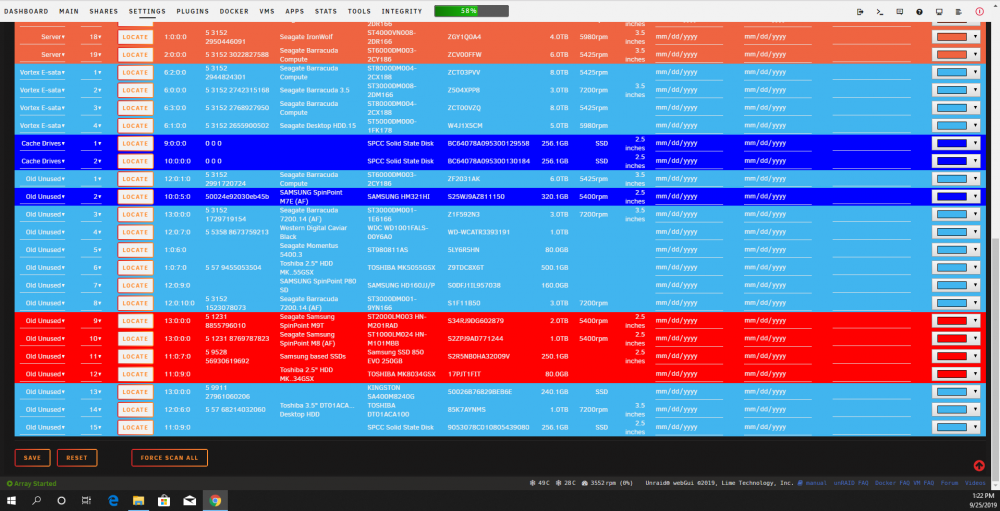Open Old Unused group dropdown, row 9
This screenshot has height=511, width=1000.
tap(41, 321)
